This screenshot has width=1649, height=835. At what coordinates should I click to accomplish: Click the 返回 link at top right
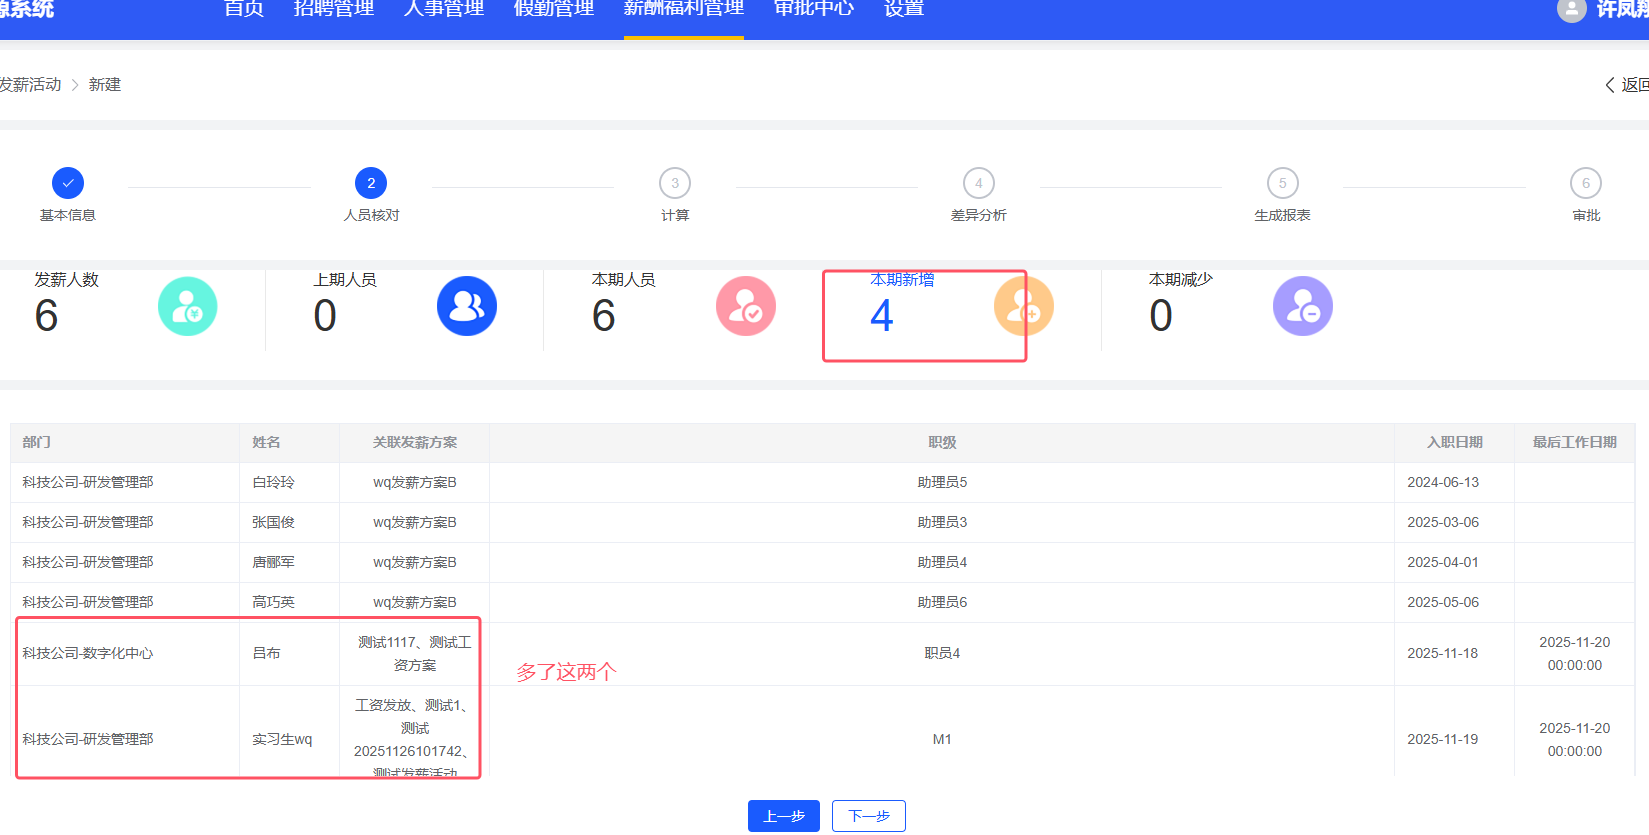[1627, 85]
